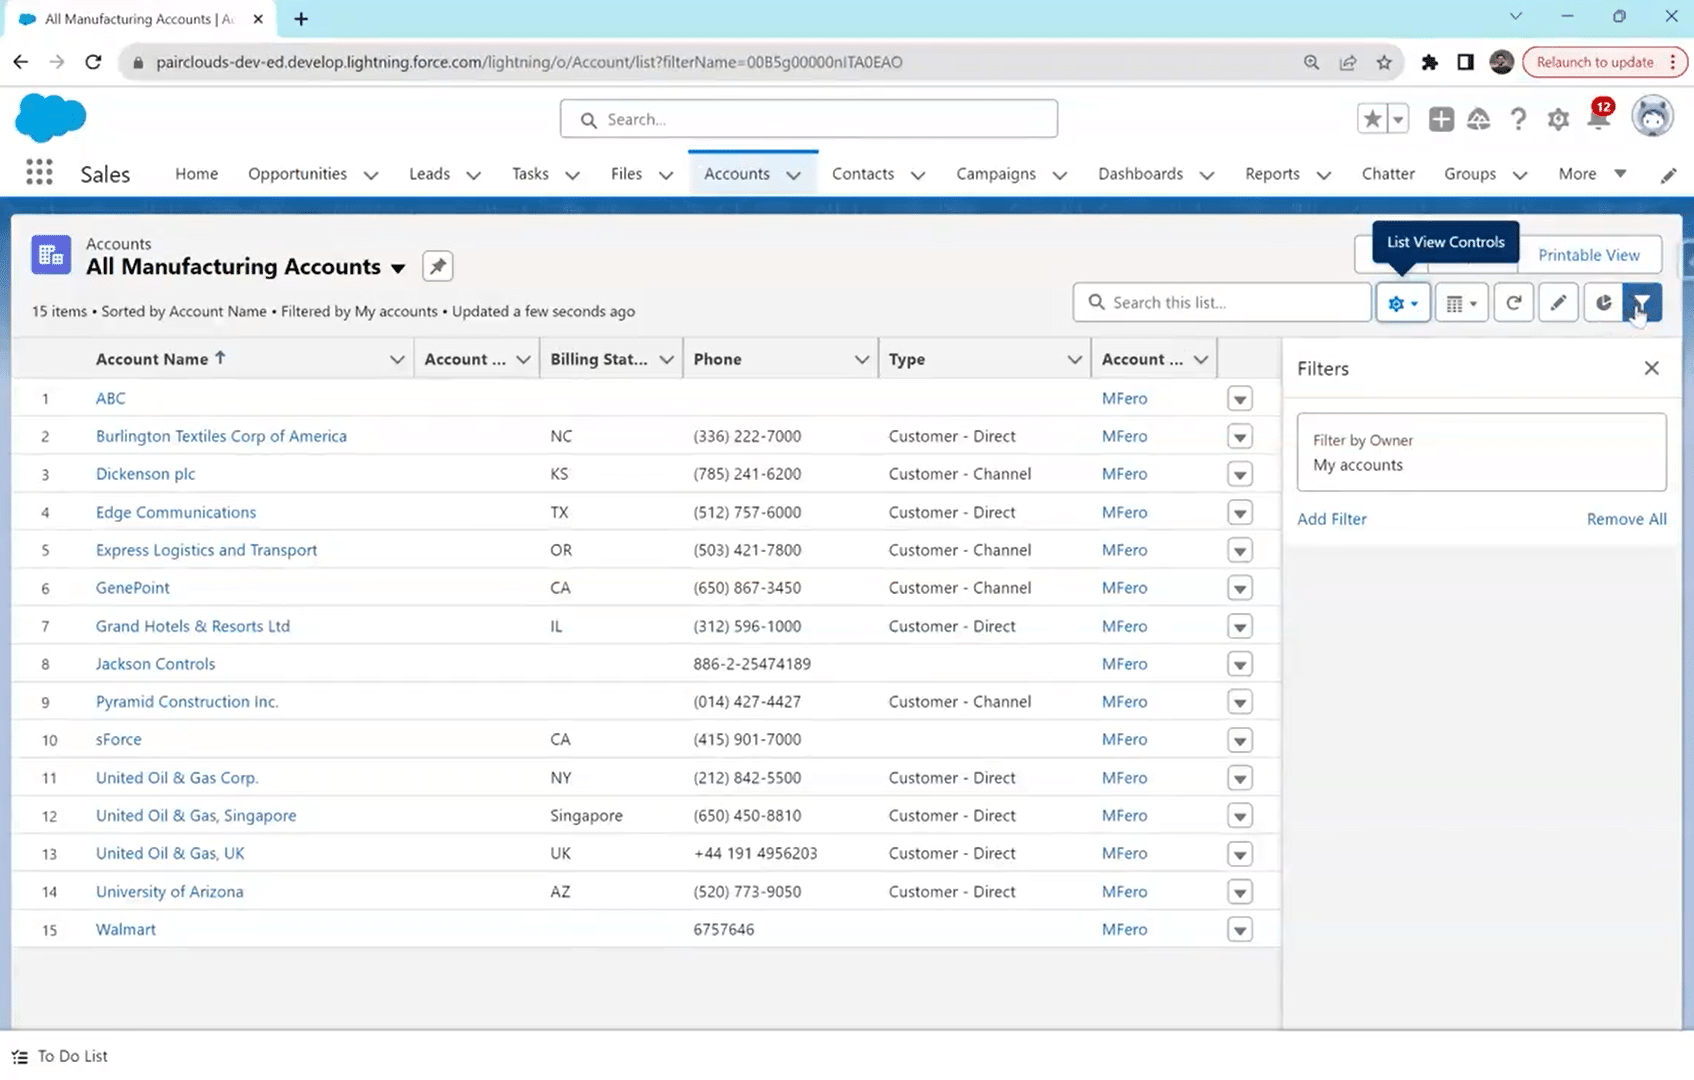1694x1080 pixels.
Task: Expand the Opportunities tab chevron
Action: (371, 175)
